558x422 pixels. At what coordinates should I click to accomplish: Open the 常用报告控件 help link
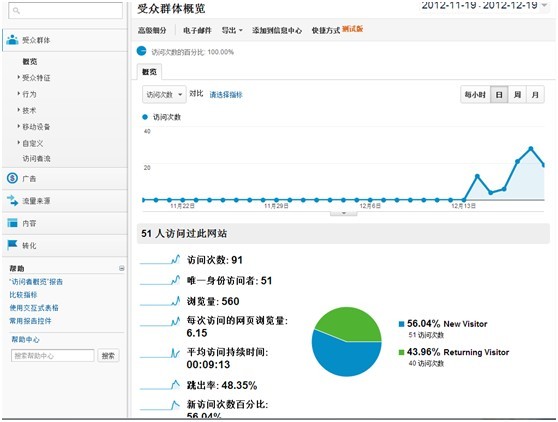(x=30, y=321)
